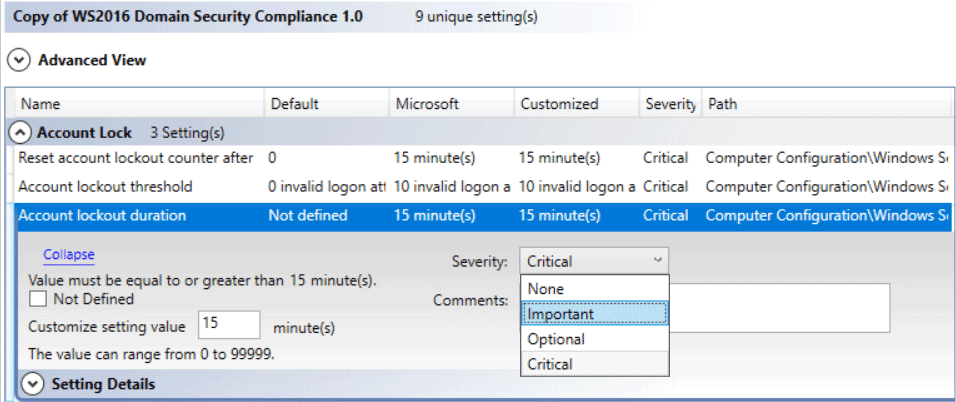Sort by the Name column header
The width and height of the screenshot is (956, 402).
[x=141, y=104]
